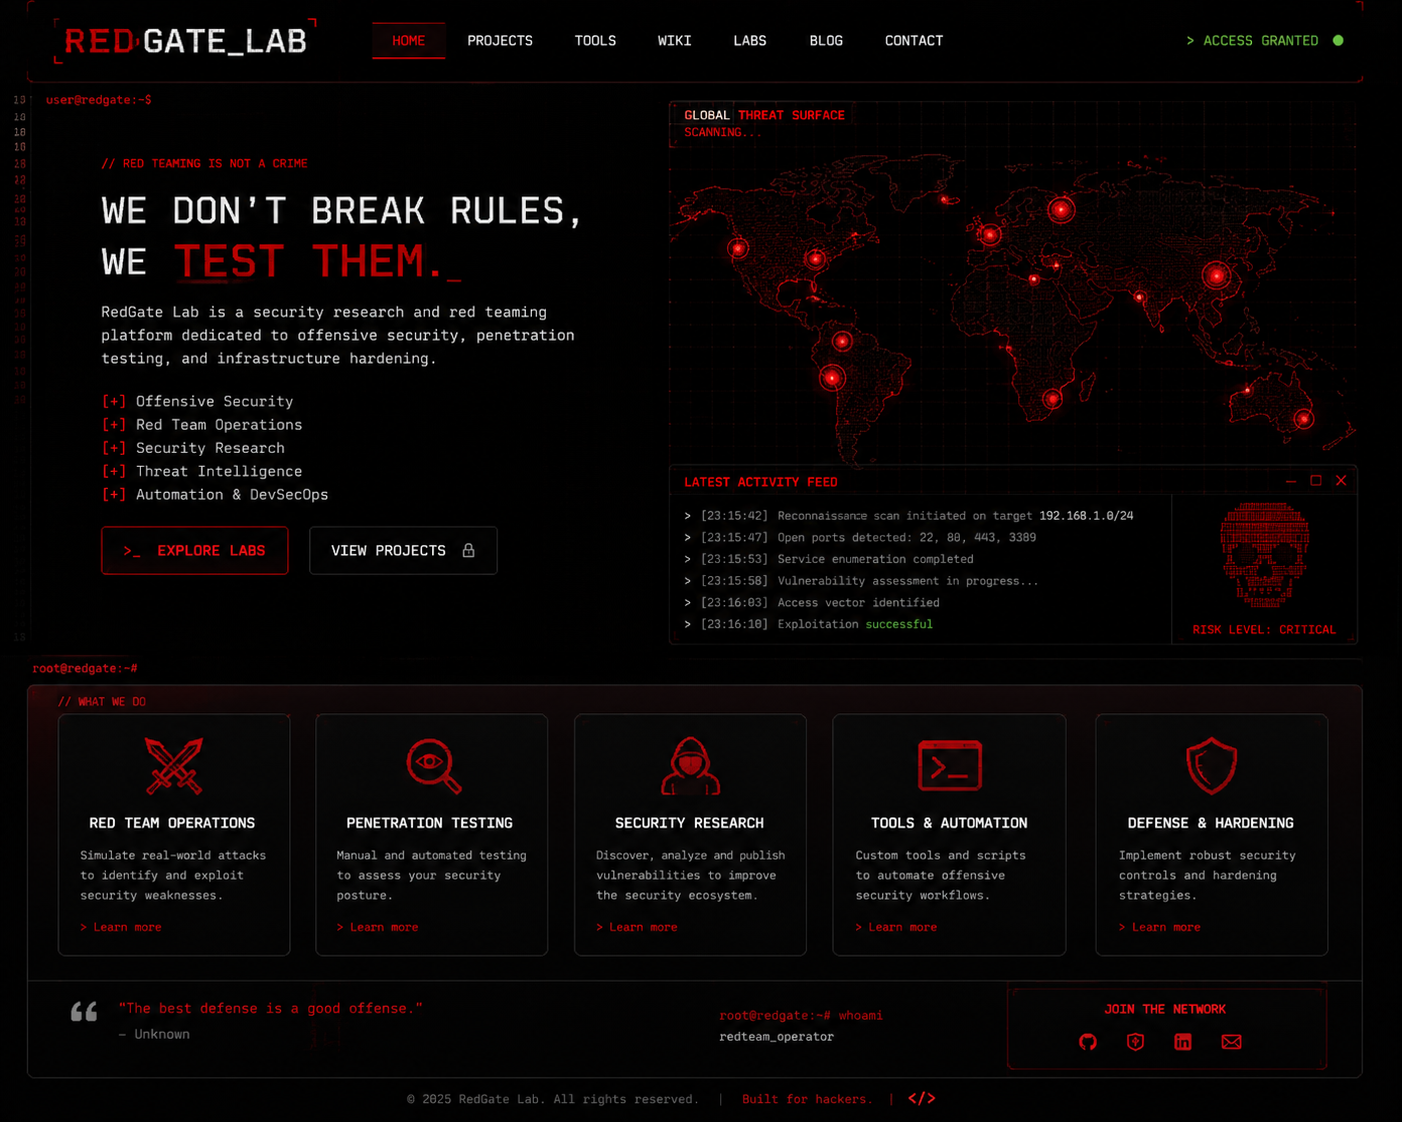The width and height of the screenshot is (1402, 1122).
Task: Open the GitHub icon in Join the Network
Action: click(x=1088, y=1042)
